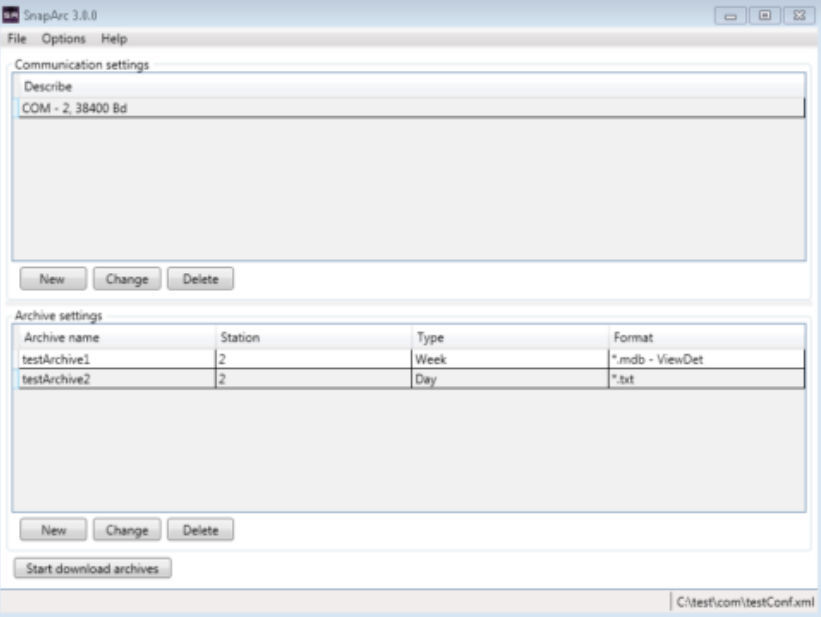This screenshot has height=617, width=821.
Task: Open the Help menu
Action: 114,39
